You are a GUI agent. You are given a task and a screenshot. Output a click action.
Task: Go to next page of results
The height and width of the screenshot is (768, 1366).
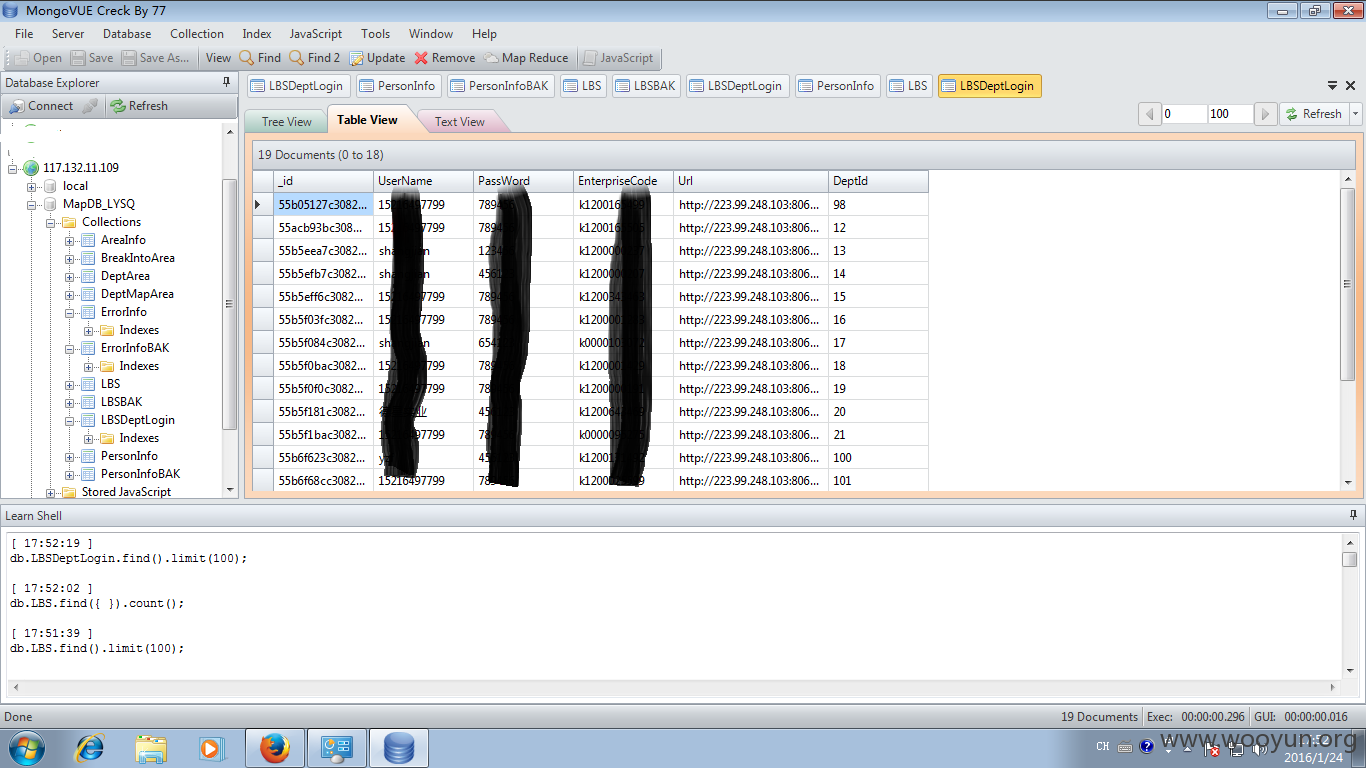pyautogui.click(x=1266, y=114)
